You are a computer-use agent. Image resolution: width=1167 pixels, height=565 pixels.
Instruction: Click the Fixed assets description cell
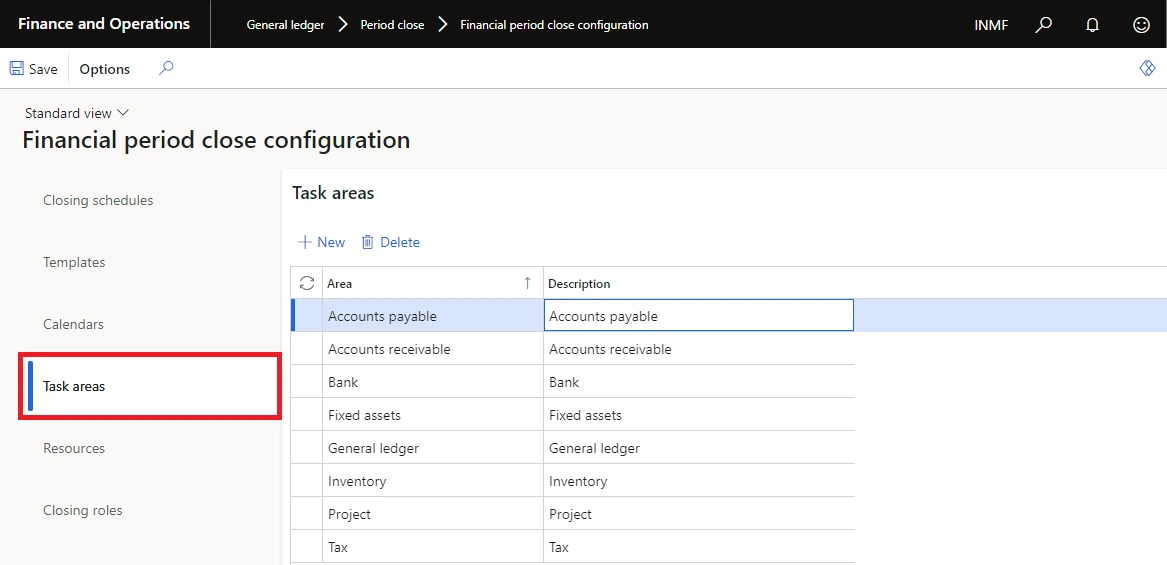tap(699, 415)
